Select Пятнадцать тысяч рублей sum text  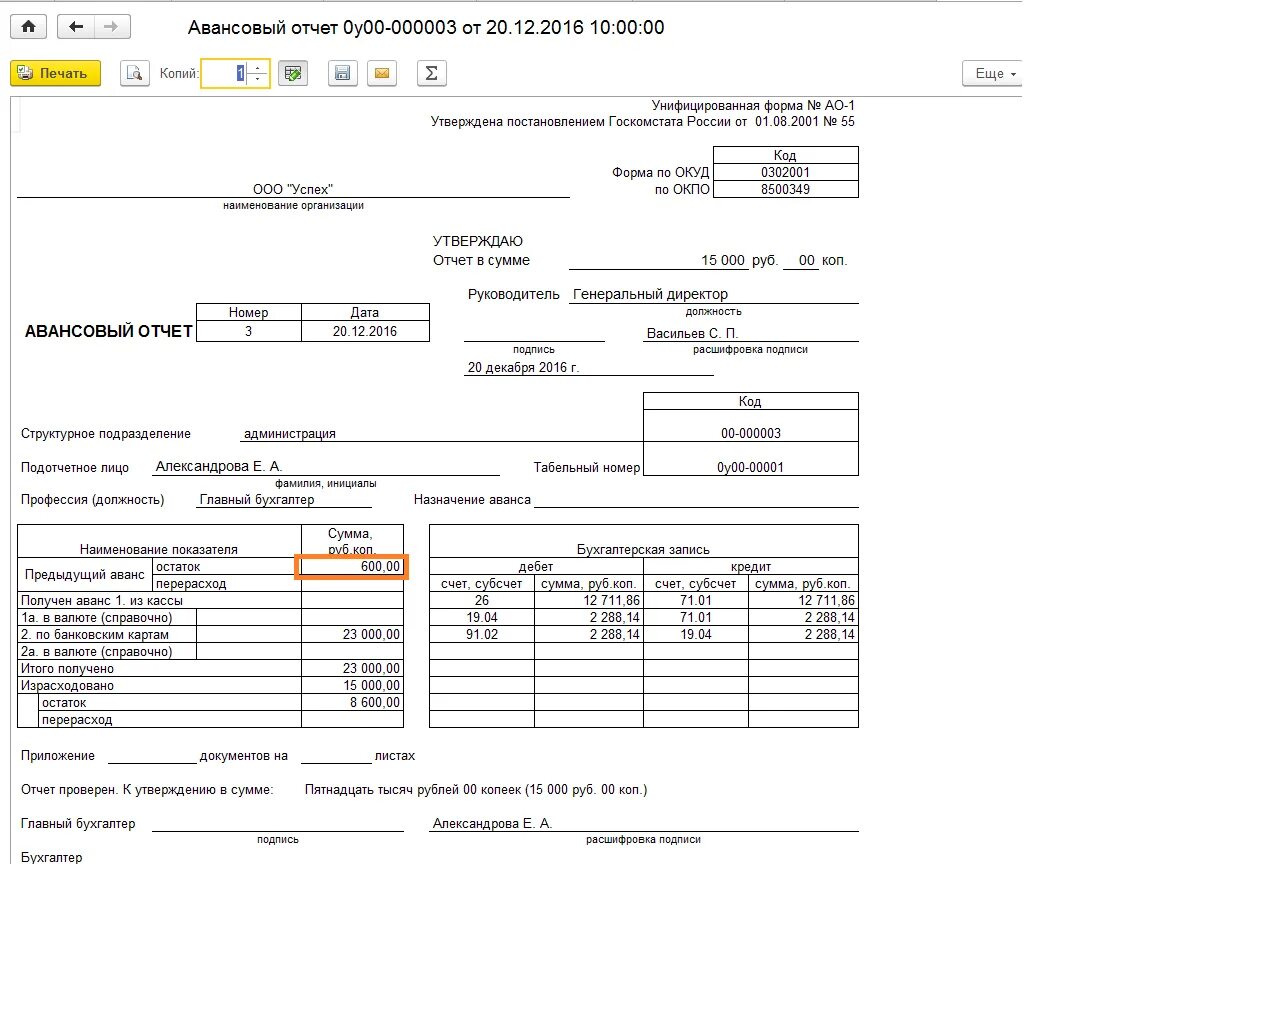pyautogui.click(x=476, y=789)
